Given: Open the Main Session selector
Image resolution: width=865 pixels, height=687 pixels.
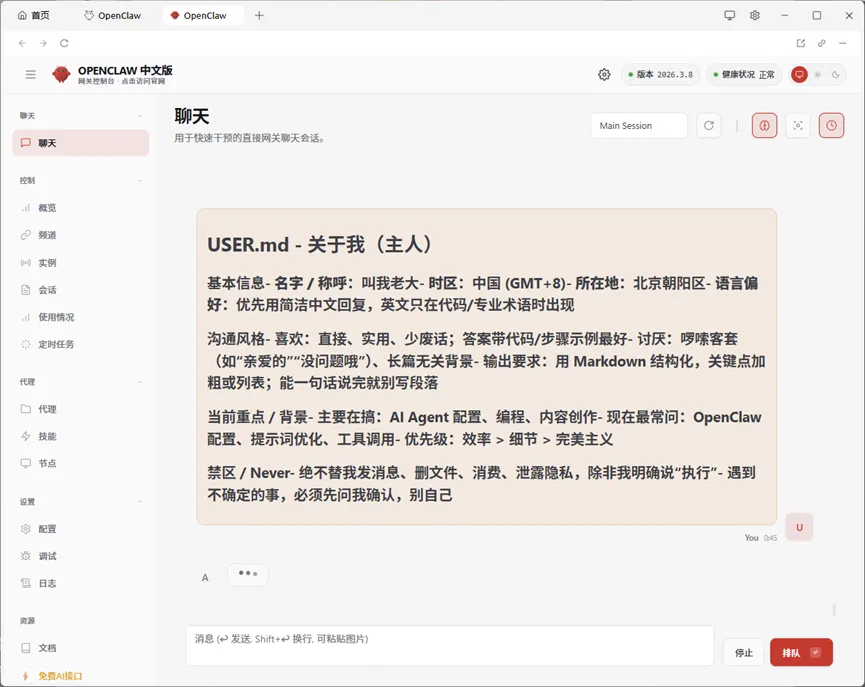Looking at the screenshot, I should coord(639,126).
